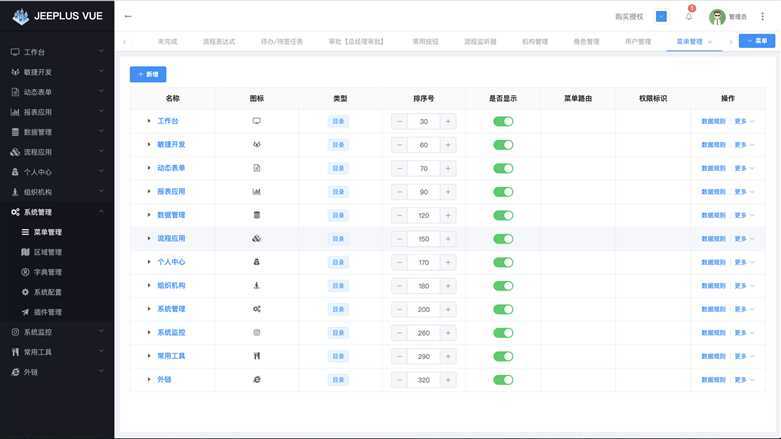Open notifications via the bell icon
781x439 pixels.
[x=689, y=16]
